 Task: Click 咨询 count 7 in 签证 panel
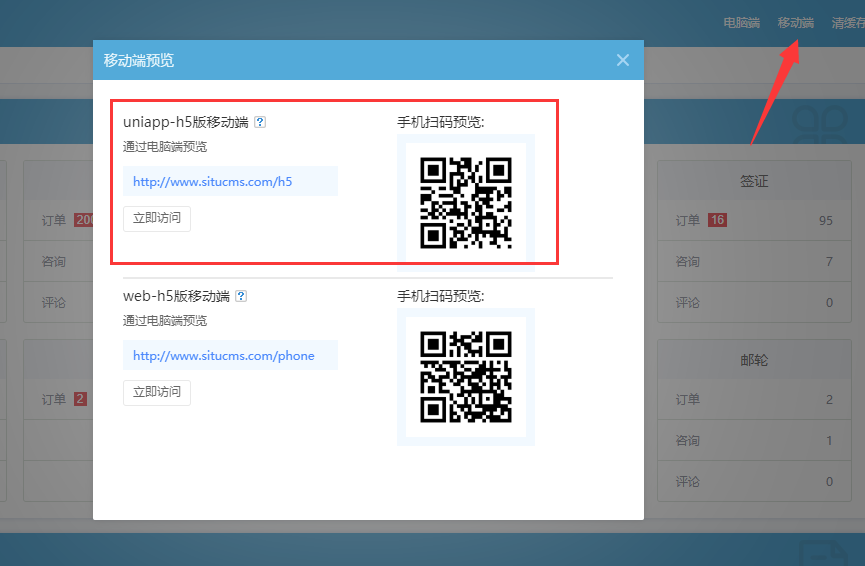(829, 262)
